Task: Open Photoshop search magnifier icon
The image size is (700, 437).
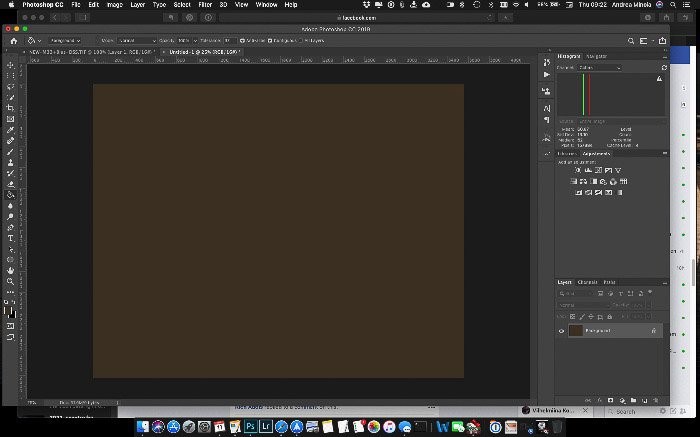Action: [x=631, y=41]
